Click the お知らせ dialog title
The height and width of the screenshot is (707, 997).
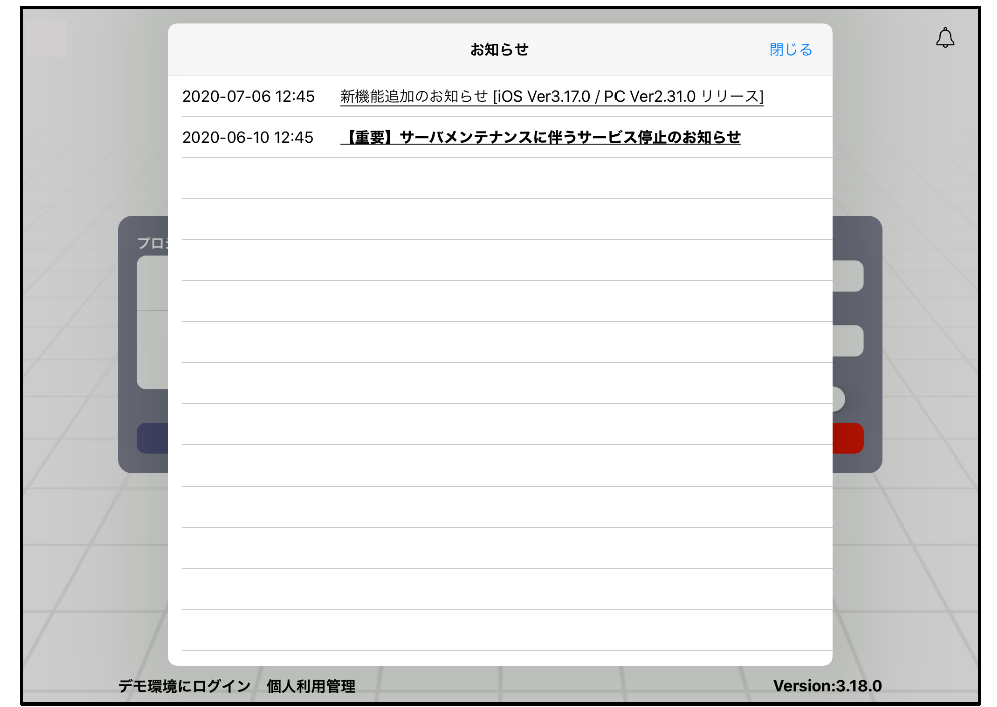click(499, 49)
